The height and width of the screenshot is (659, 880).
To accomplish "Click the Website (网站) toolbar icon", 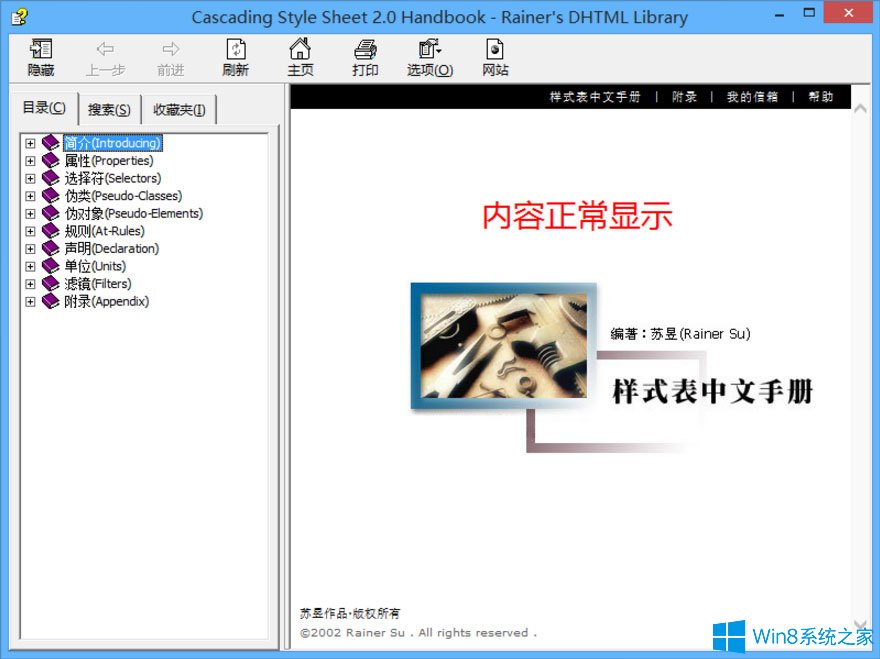I will pos(495,49).
